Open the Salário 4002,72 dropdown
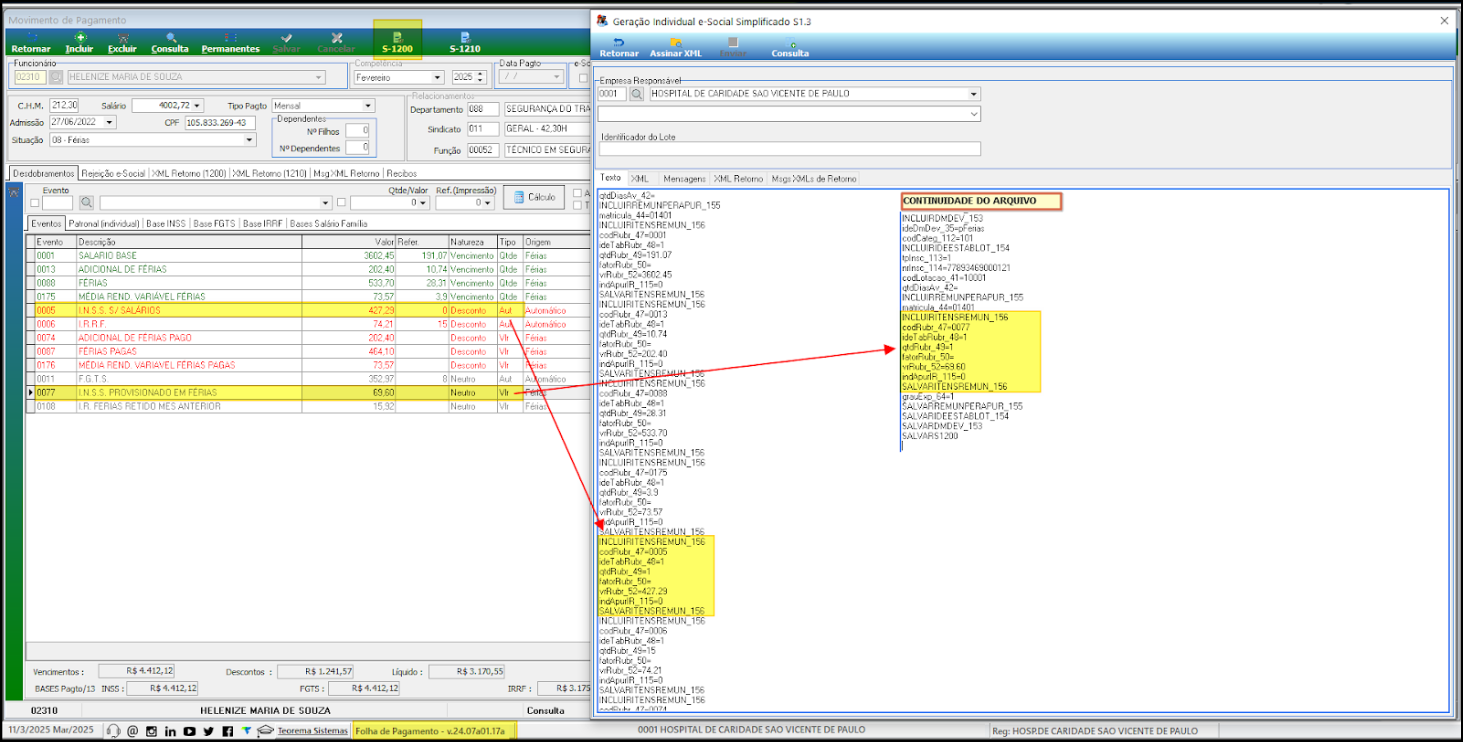Viewport: 1463px width, 742px height. 197,105
